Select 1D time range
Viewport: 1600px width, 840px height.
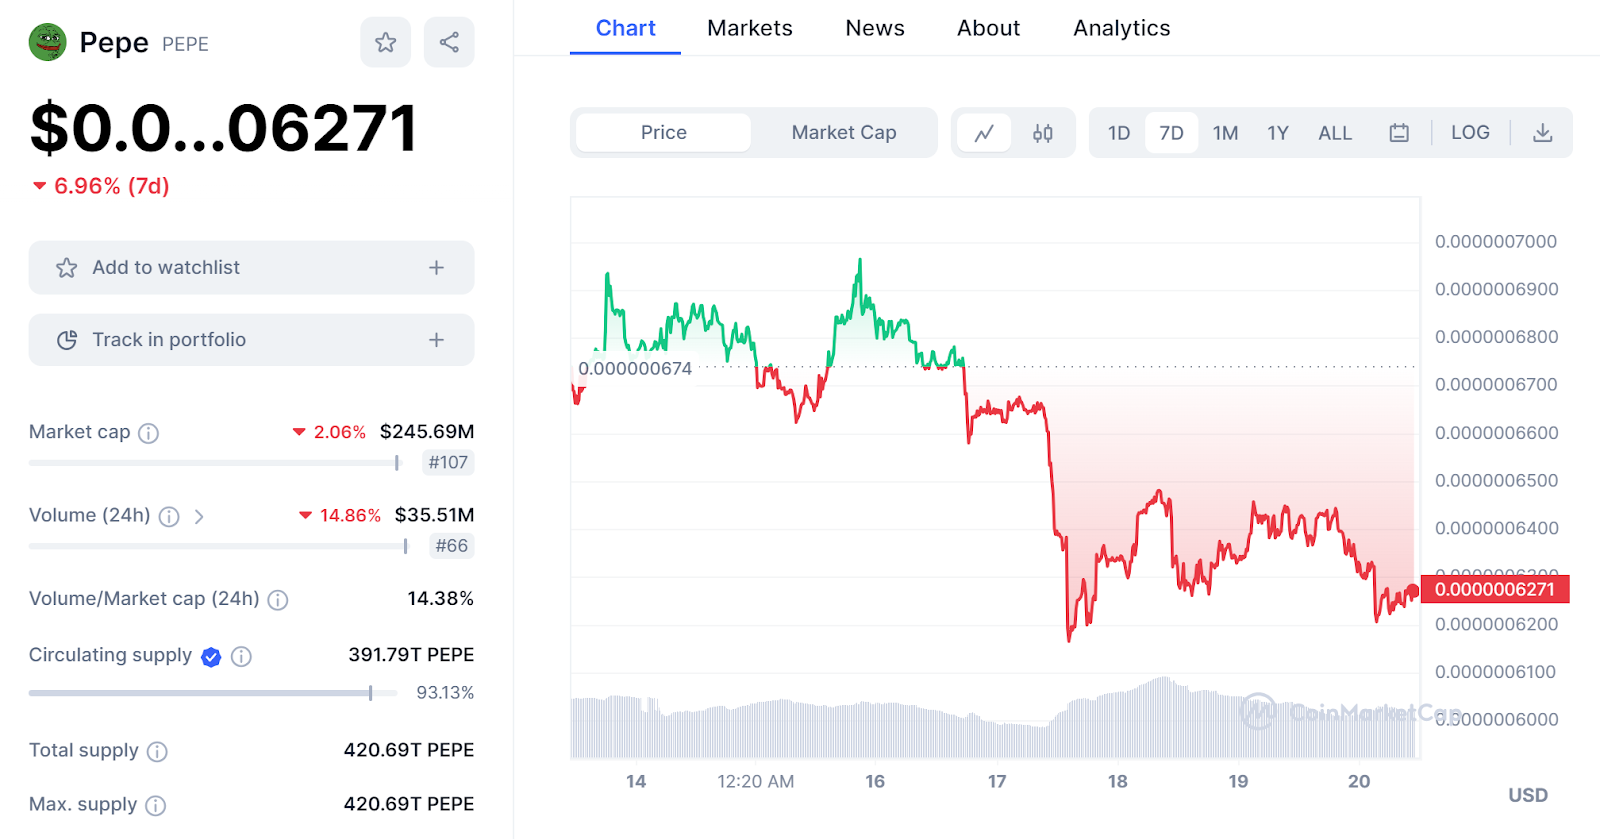[x=1119, y=133]
